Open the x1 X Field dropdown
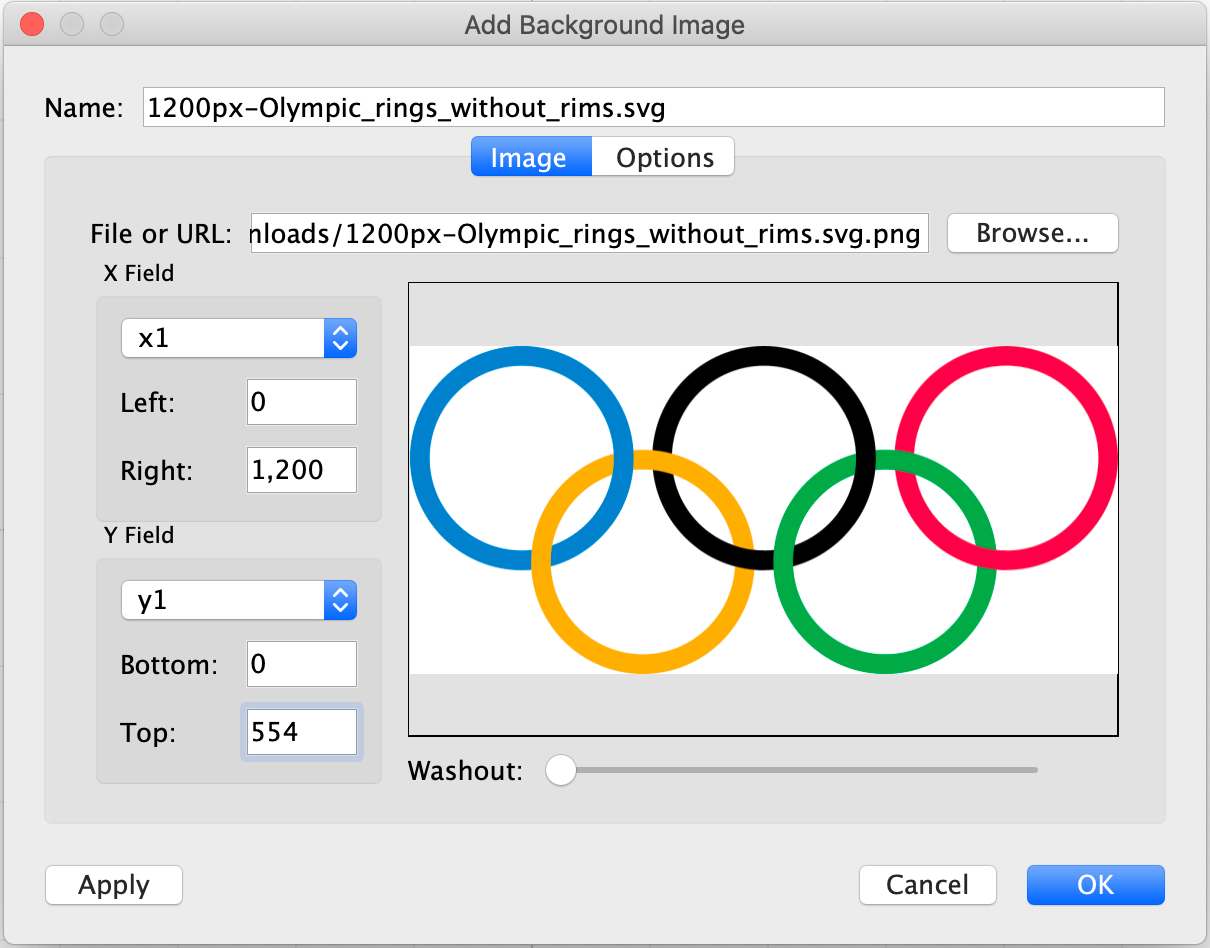This screenshot has height=948, width=1210. (239, 339)
